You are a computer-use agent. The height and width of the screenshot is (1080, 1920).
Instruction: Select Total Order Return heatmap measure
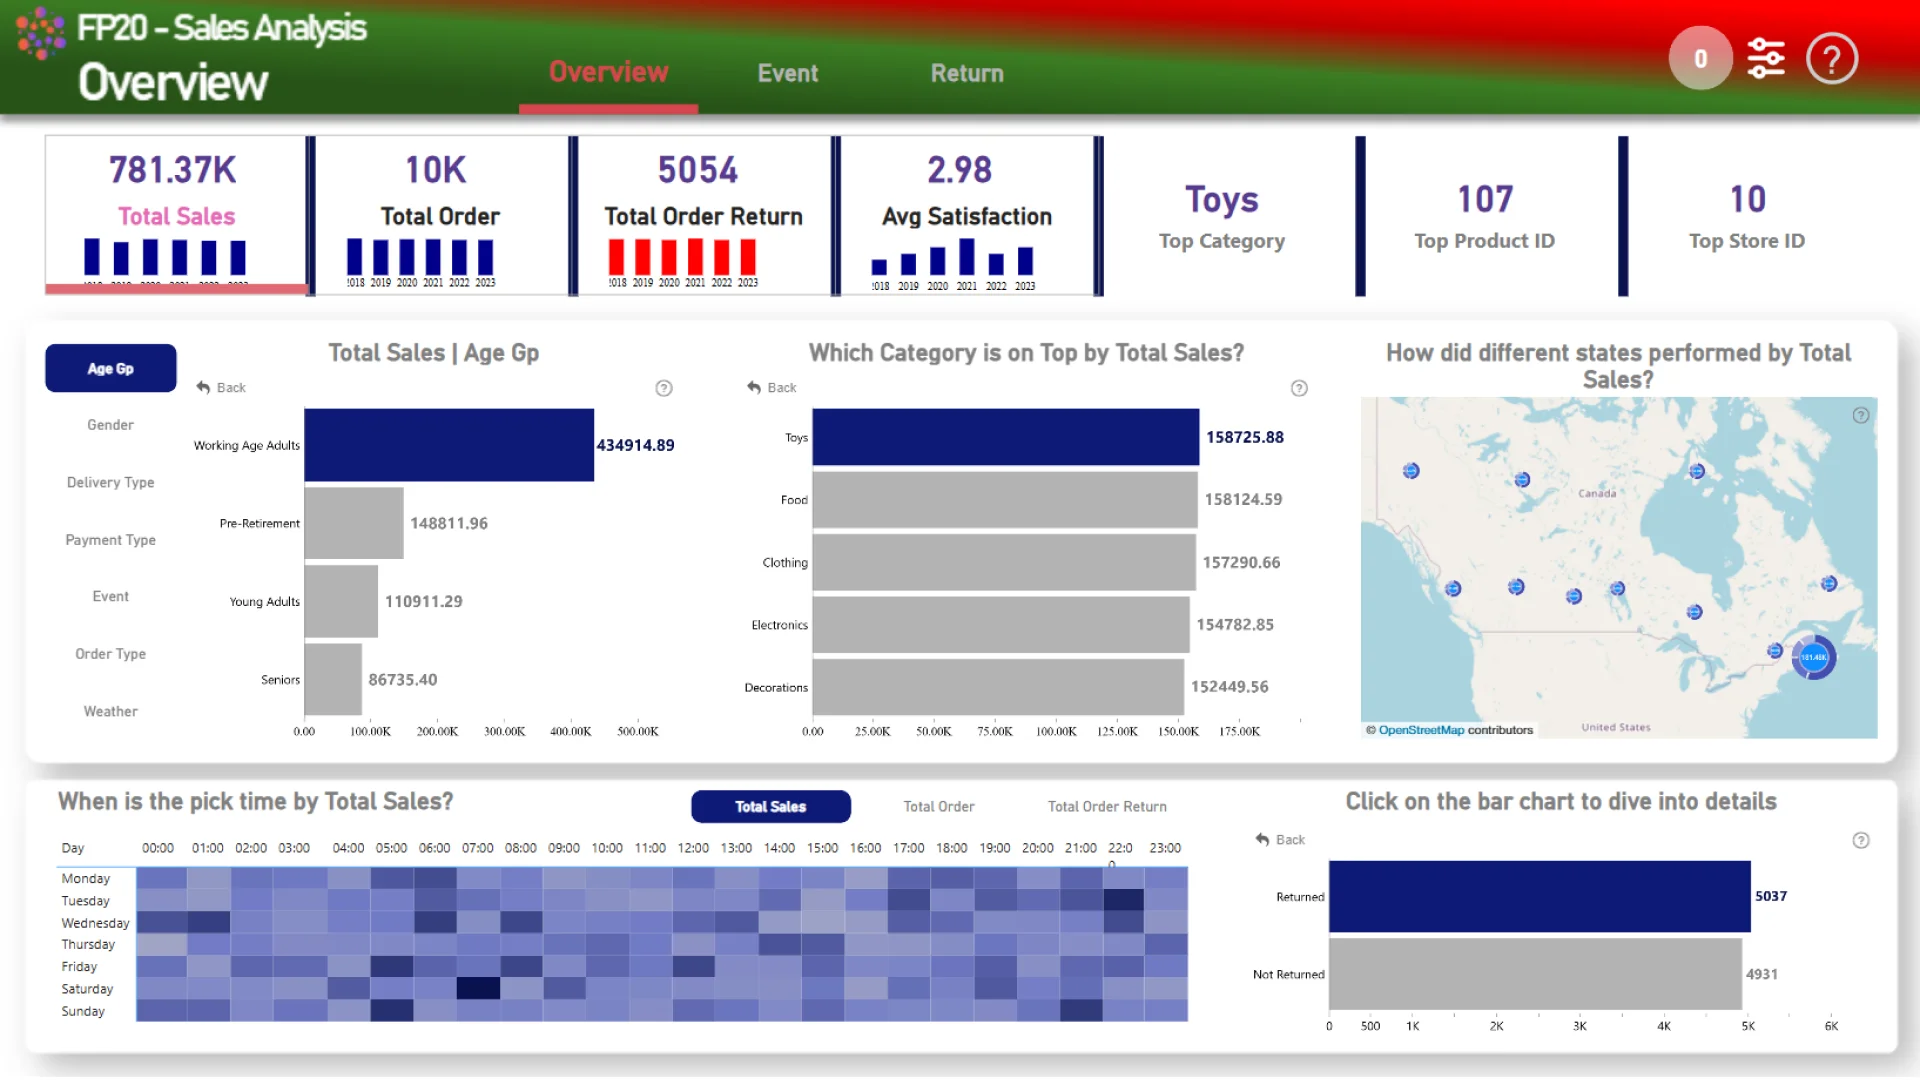coord(1107,807)
